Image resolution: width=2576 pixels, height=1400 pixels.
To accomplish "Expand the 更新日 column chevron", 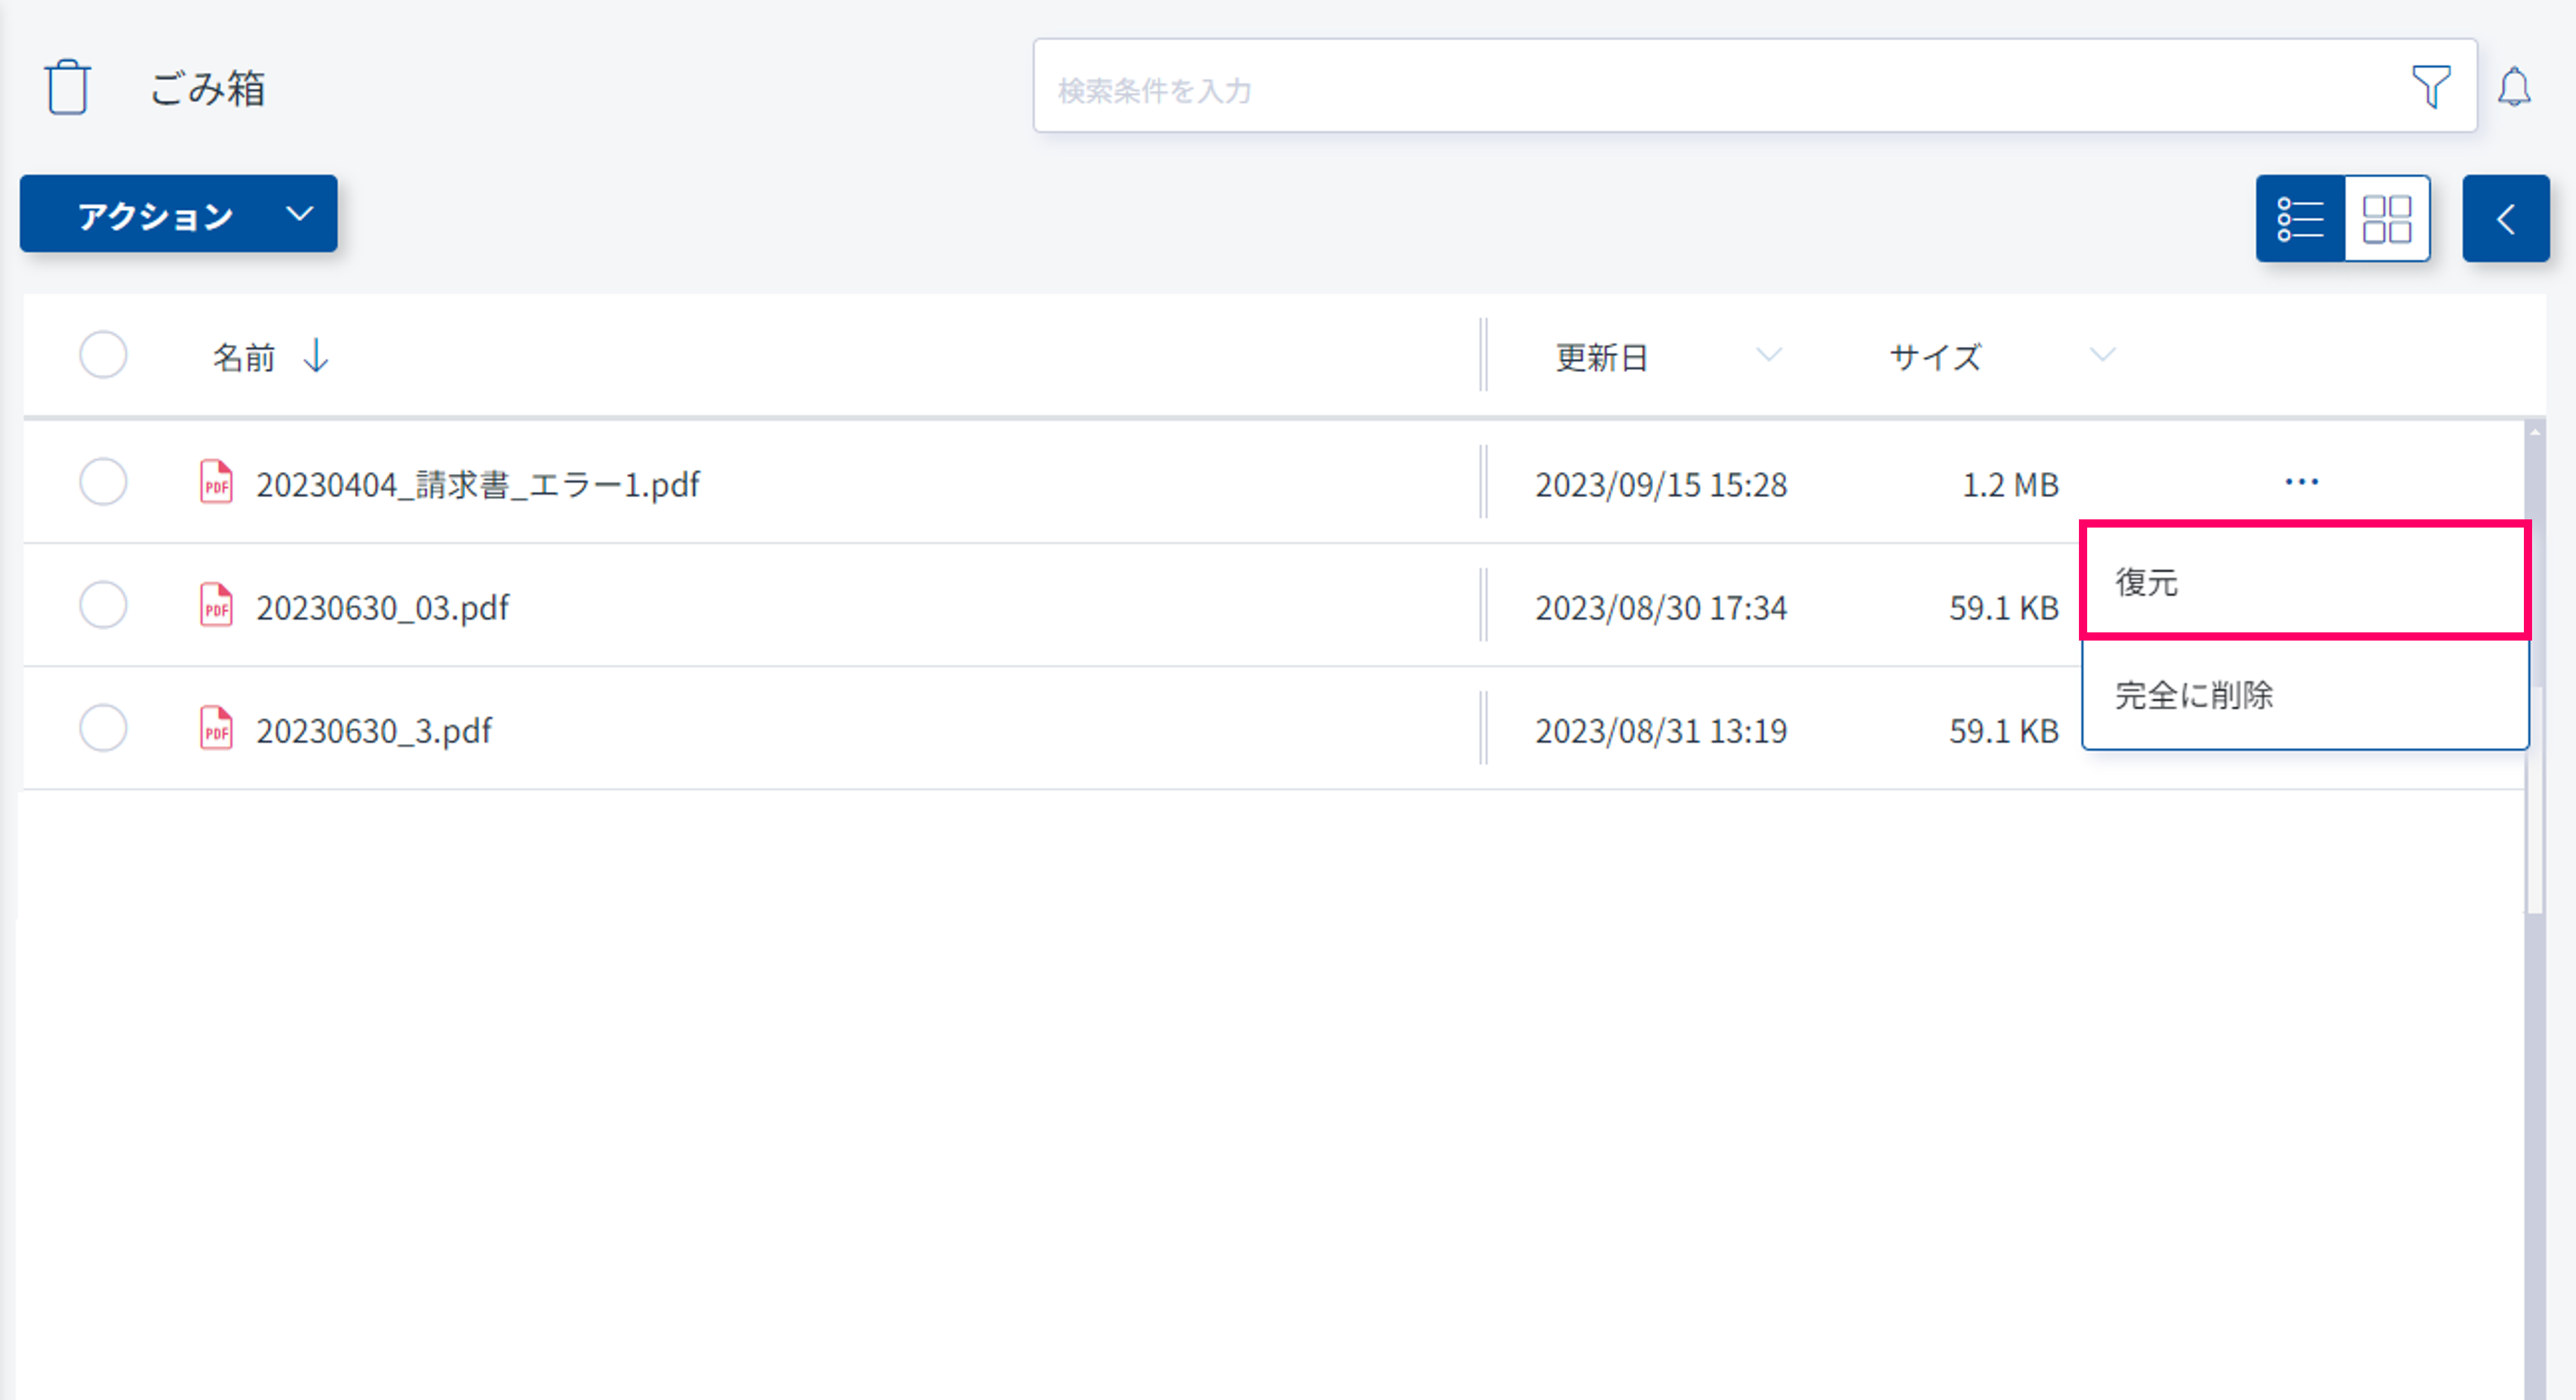I will point(1768,355).
